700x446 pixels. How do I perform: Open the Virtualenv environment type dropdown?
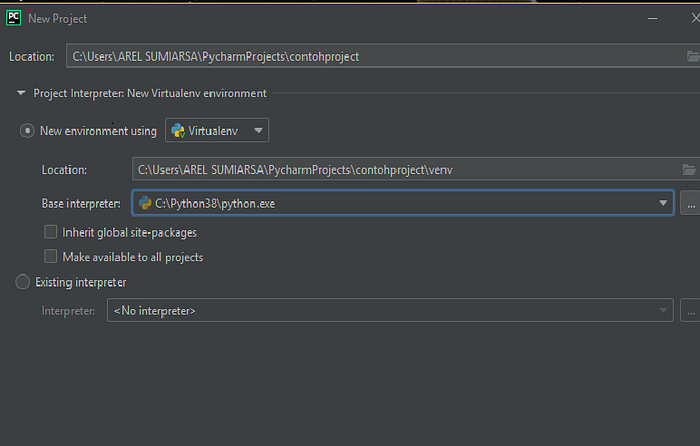click(x=217, y=130)
